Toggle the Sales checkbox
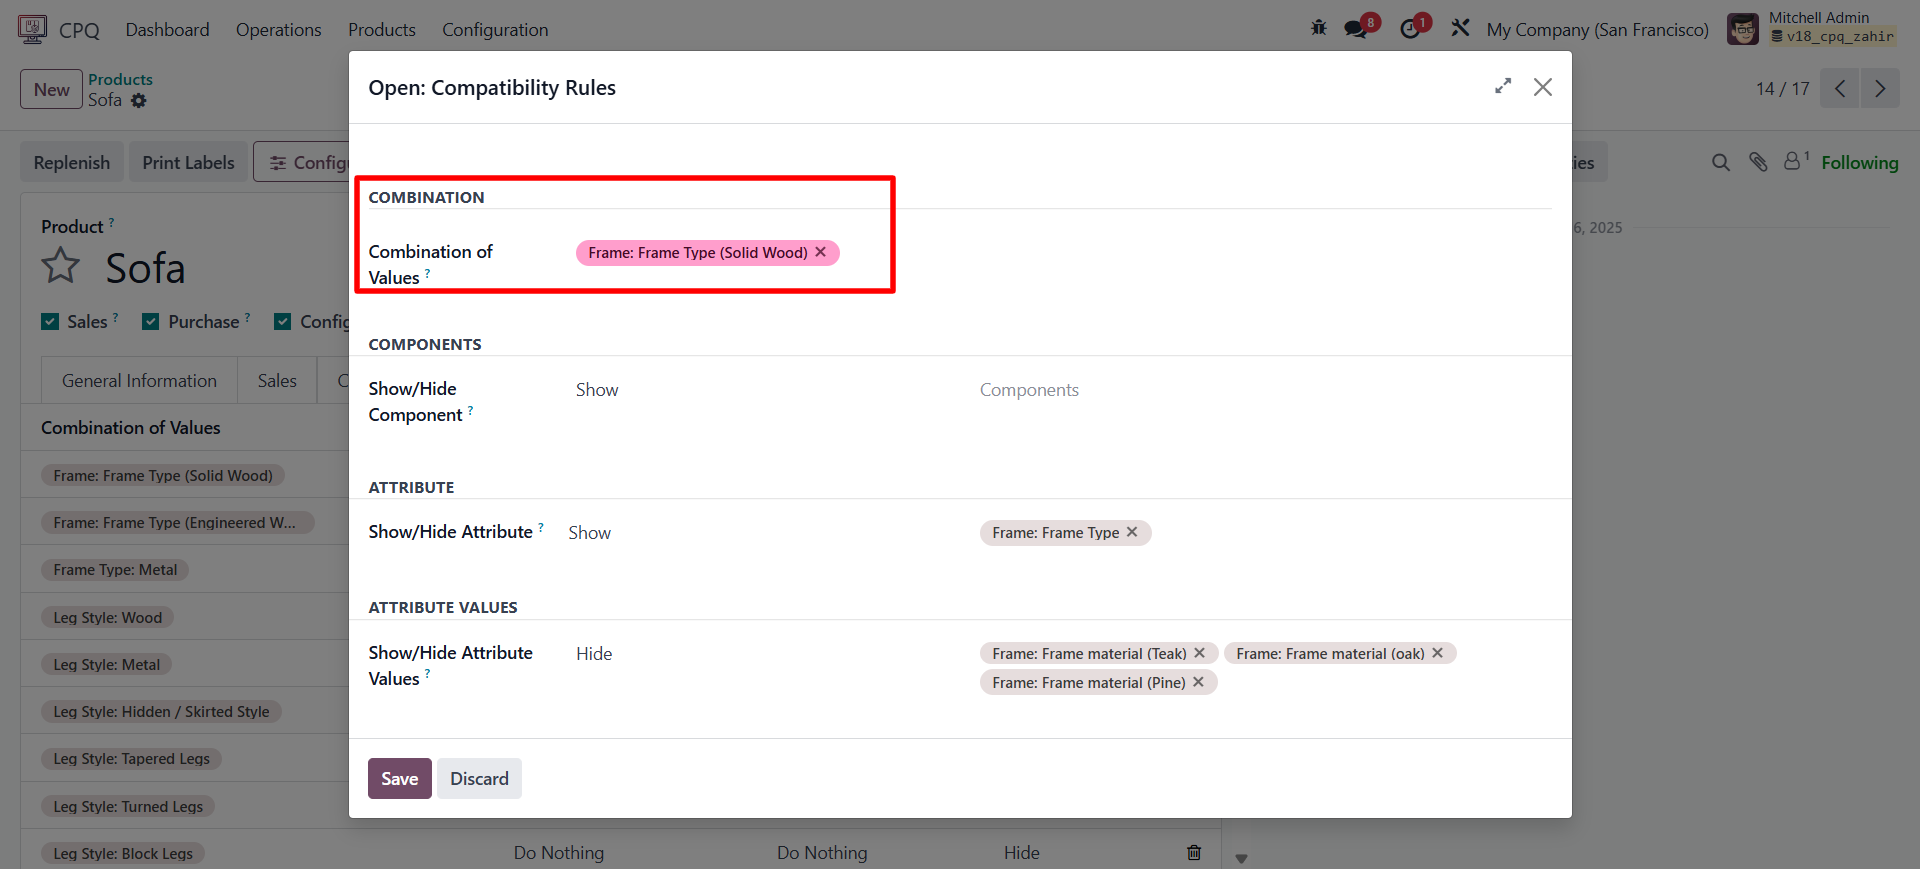This screenshot has height=869, width=1920. tap(50, 321)
